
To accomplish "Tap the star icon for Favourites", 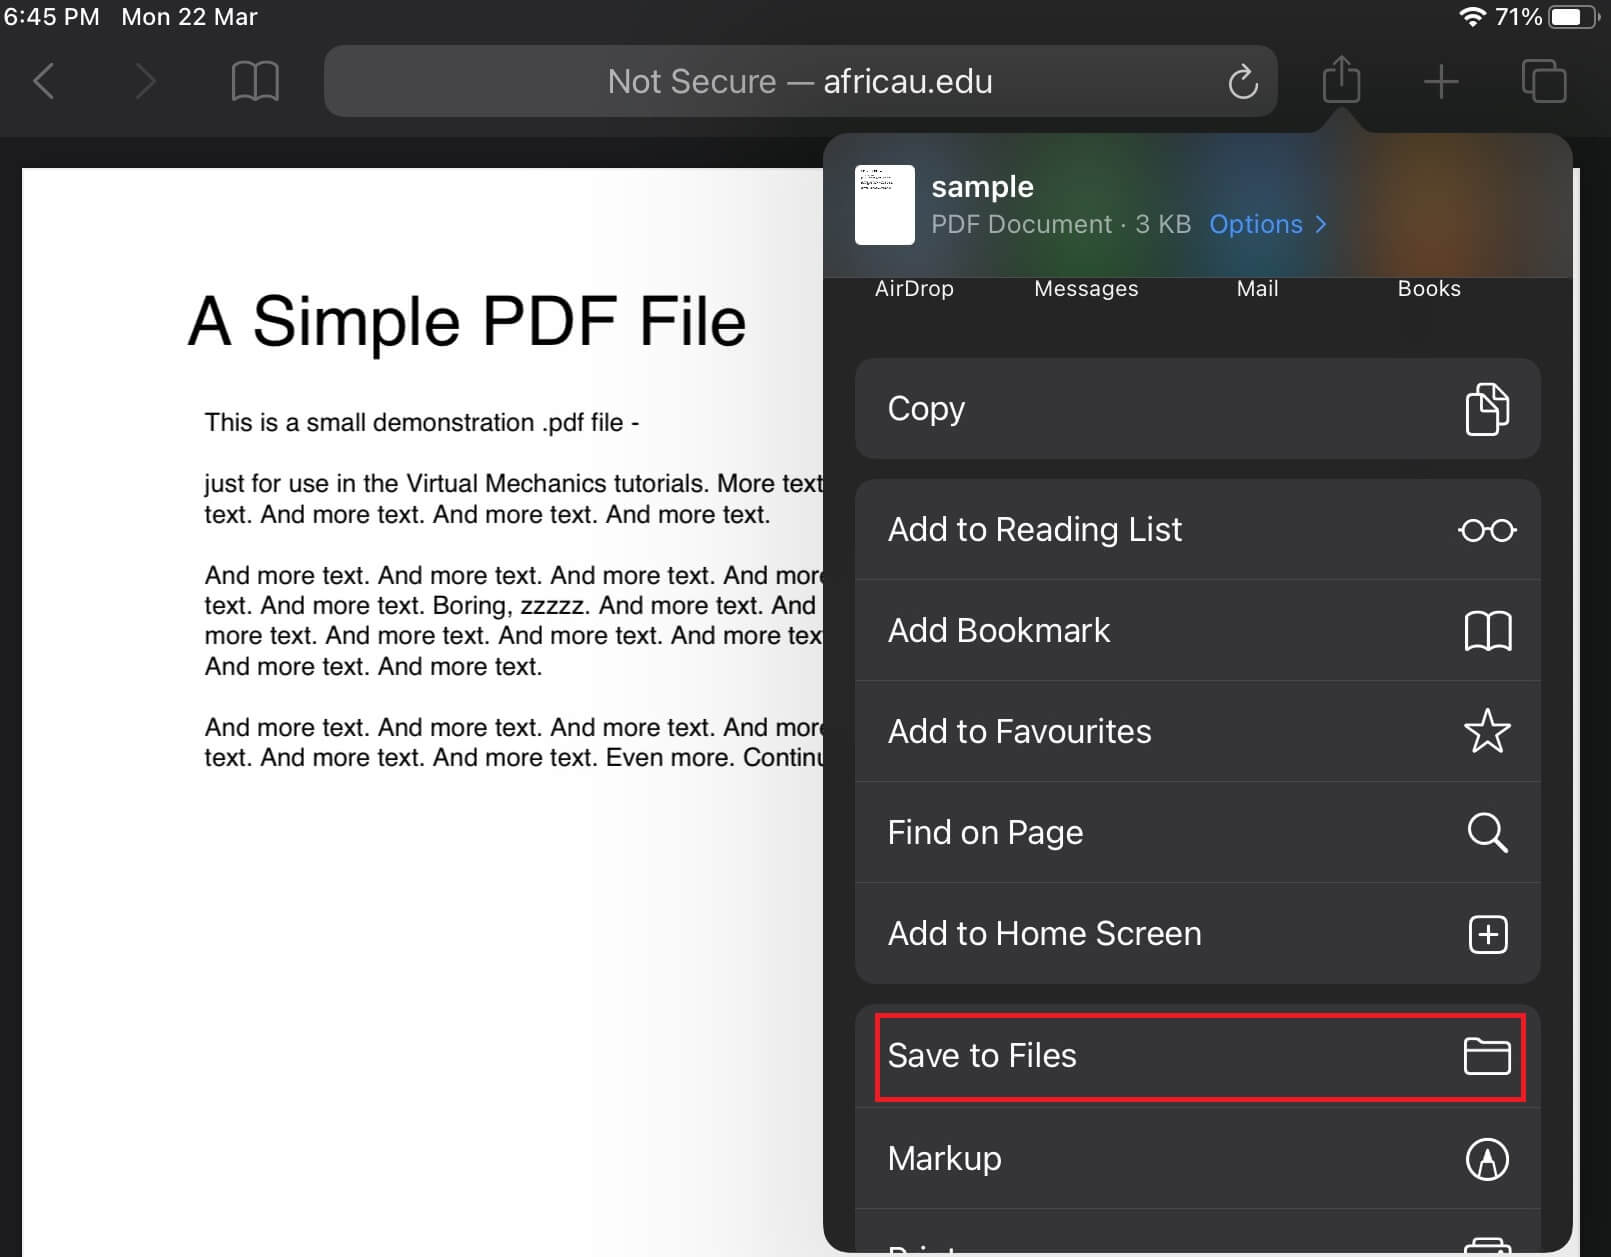I will tap(1487, 731).
